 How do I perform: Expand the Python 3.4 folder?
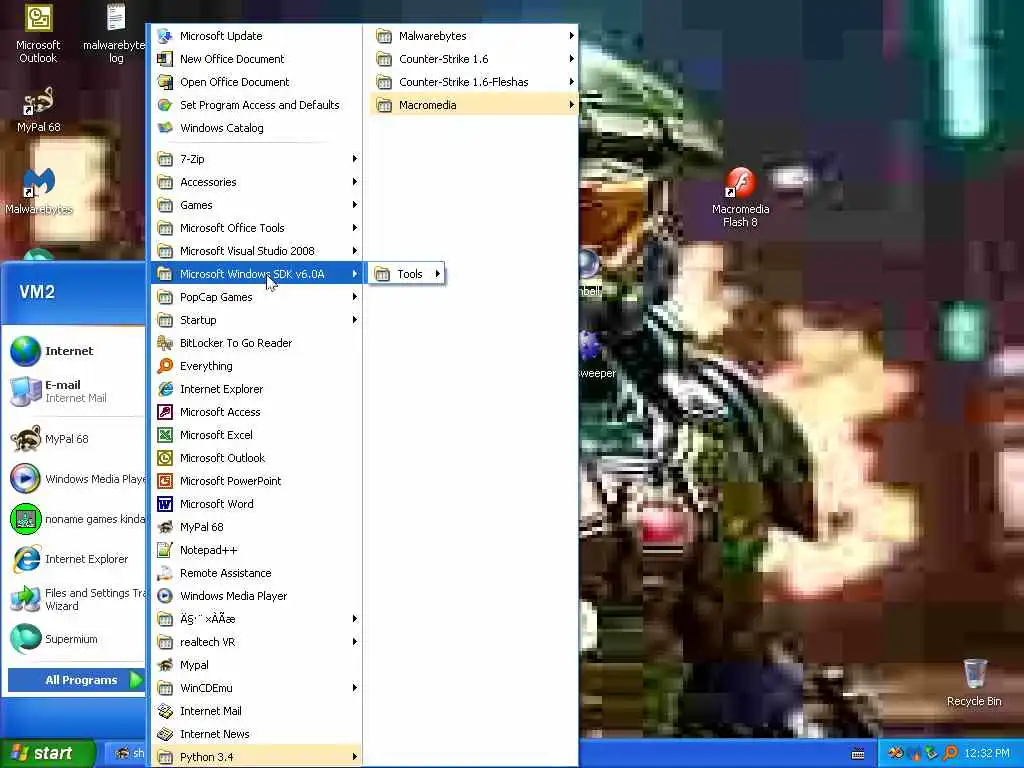point(257,756)
